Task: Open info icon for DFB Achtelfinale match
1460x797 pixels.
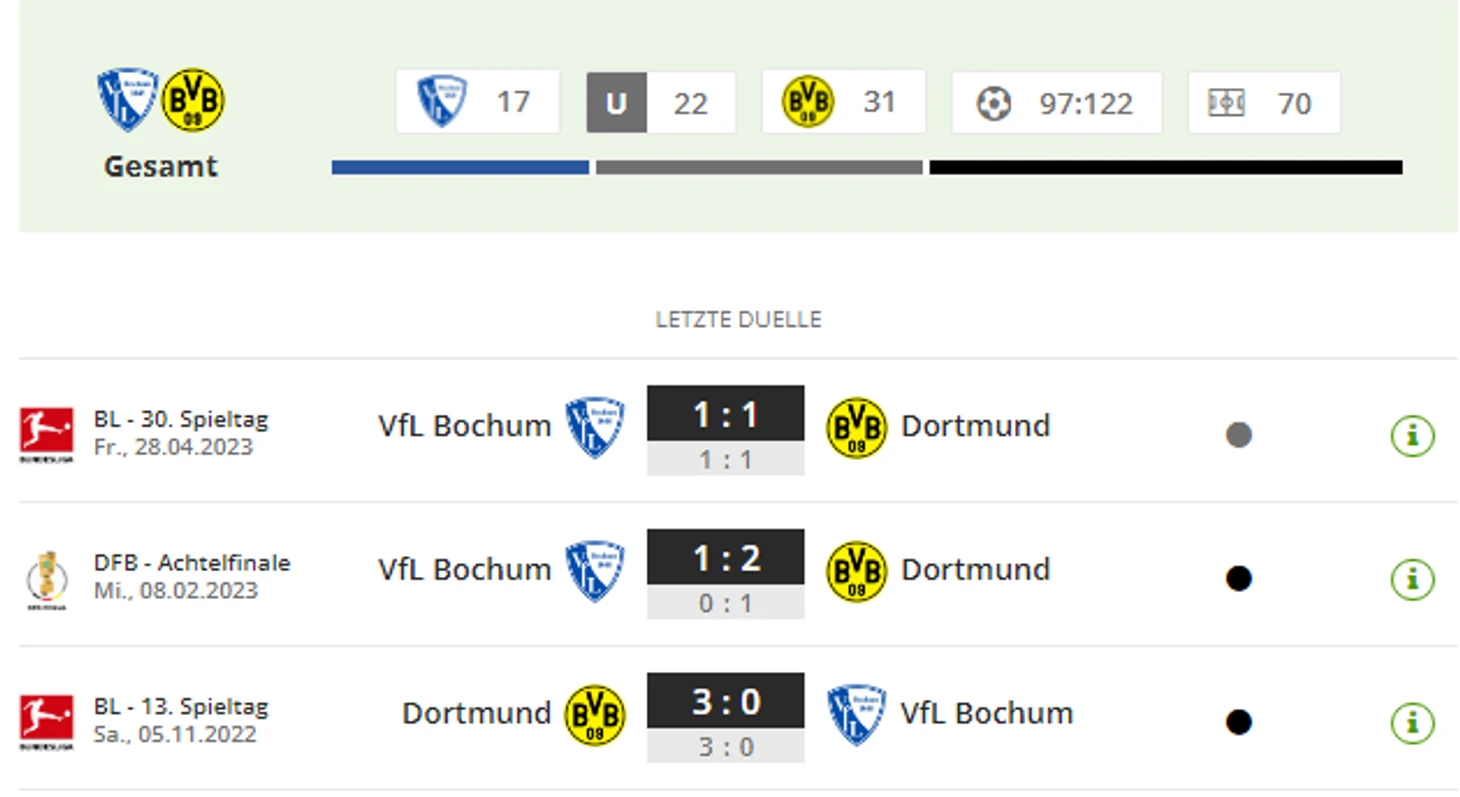Action: (1412, 579)
